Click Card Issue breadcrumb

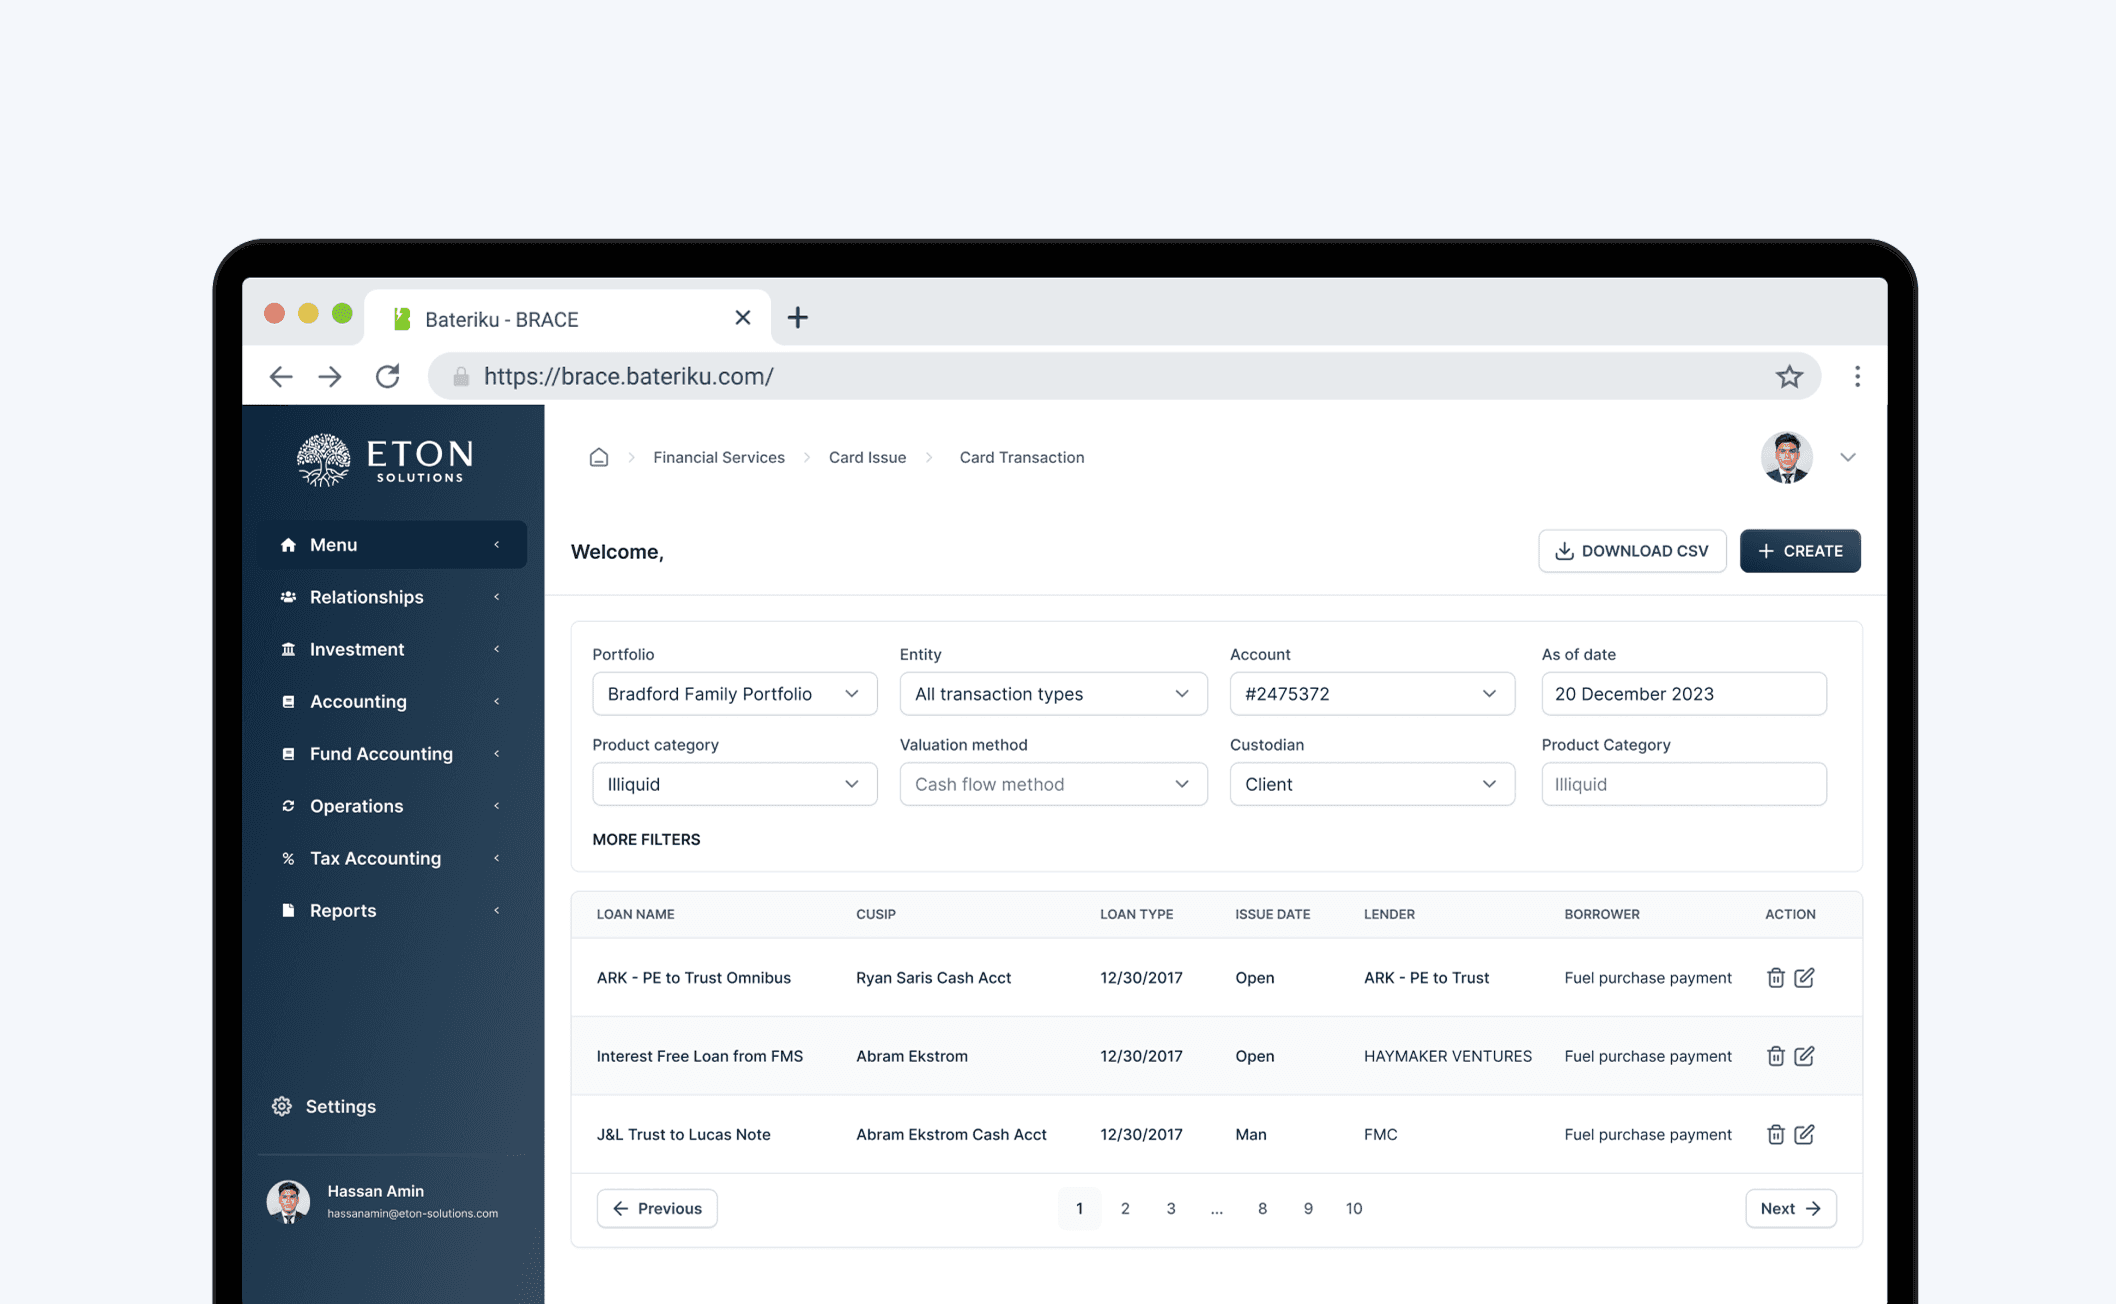click(x=867, y=457)
